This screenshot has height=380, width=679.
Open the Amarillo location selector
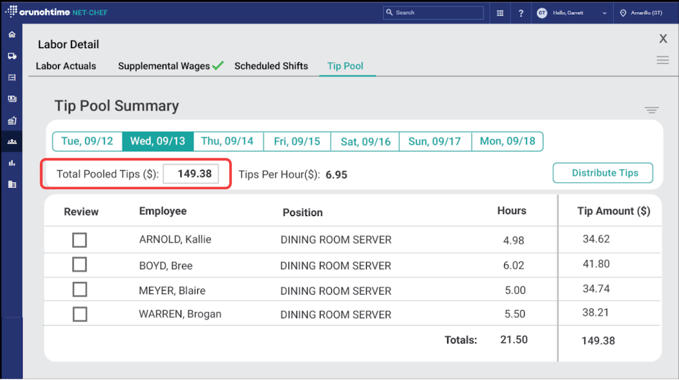[641, 13]
